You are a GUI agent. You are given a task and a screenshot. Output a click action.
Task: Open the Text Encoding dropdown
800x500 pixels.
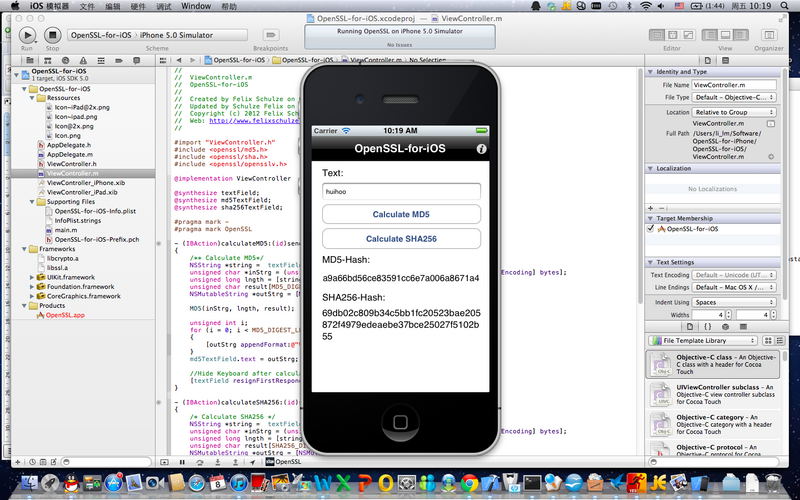734,275
